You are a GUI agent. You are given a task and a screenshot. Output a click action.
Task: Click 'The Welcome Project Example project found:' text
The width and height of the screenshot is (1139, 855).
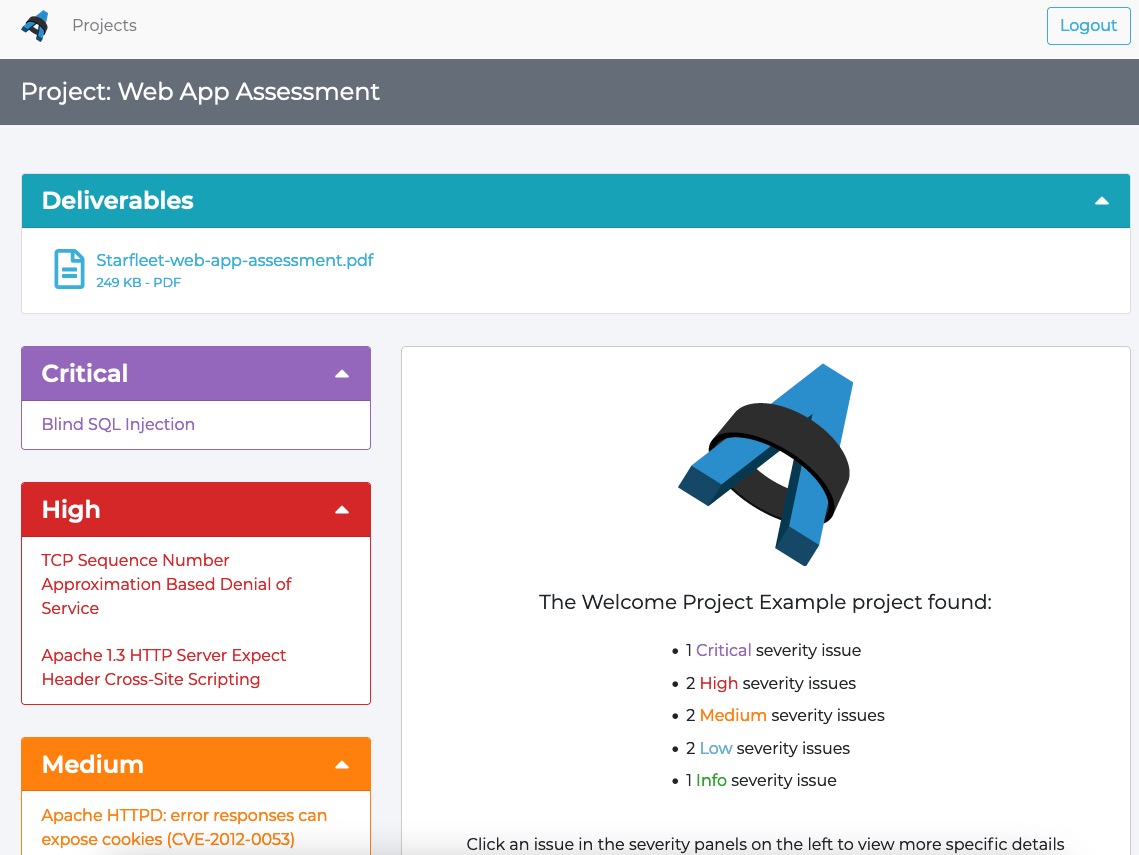click(765, 602)
